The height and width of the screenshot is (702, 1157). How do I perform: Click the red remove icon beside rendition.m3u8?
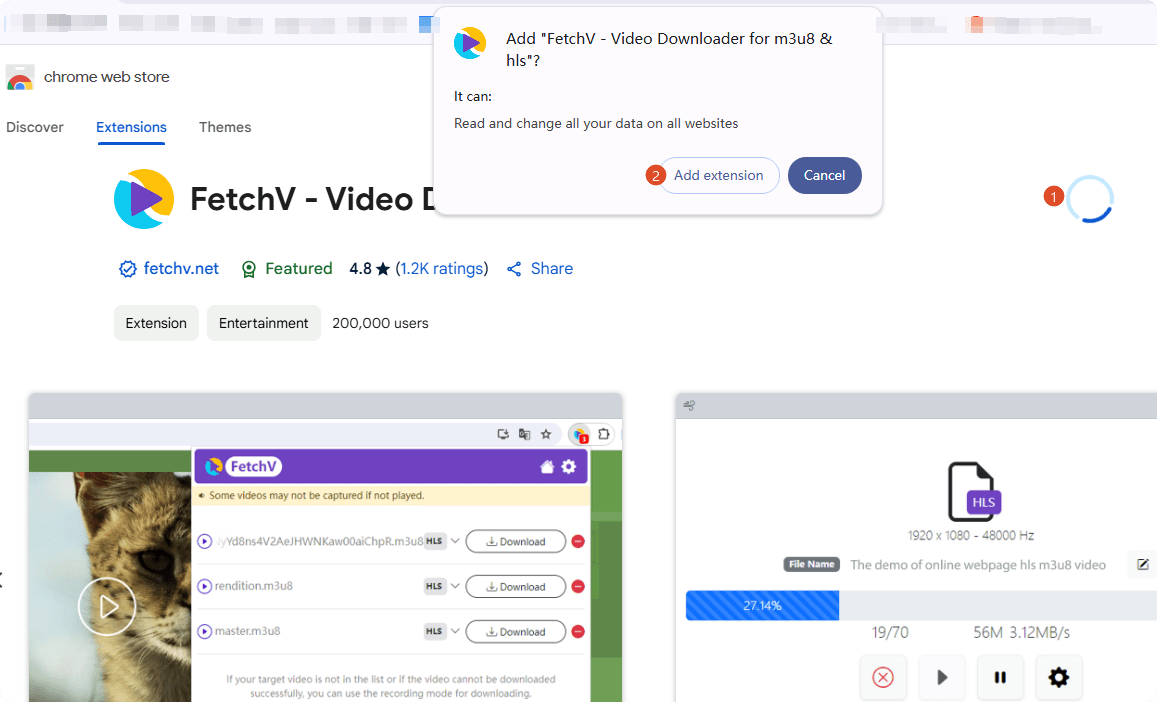[578, 587]
